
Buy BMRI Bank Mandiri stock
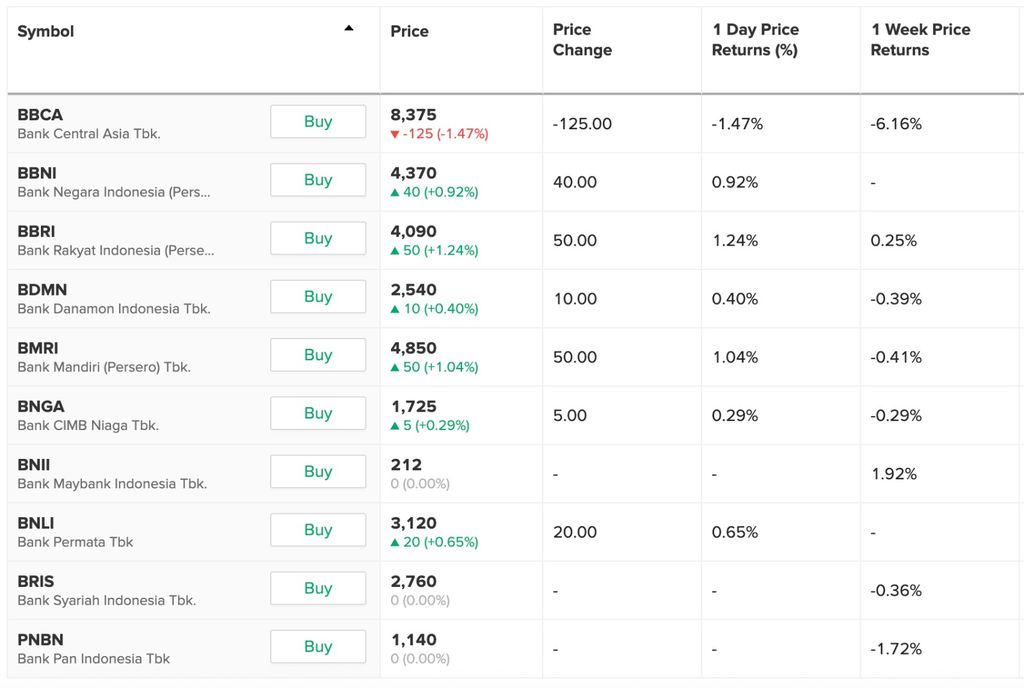coord(318,354)
